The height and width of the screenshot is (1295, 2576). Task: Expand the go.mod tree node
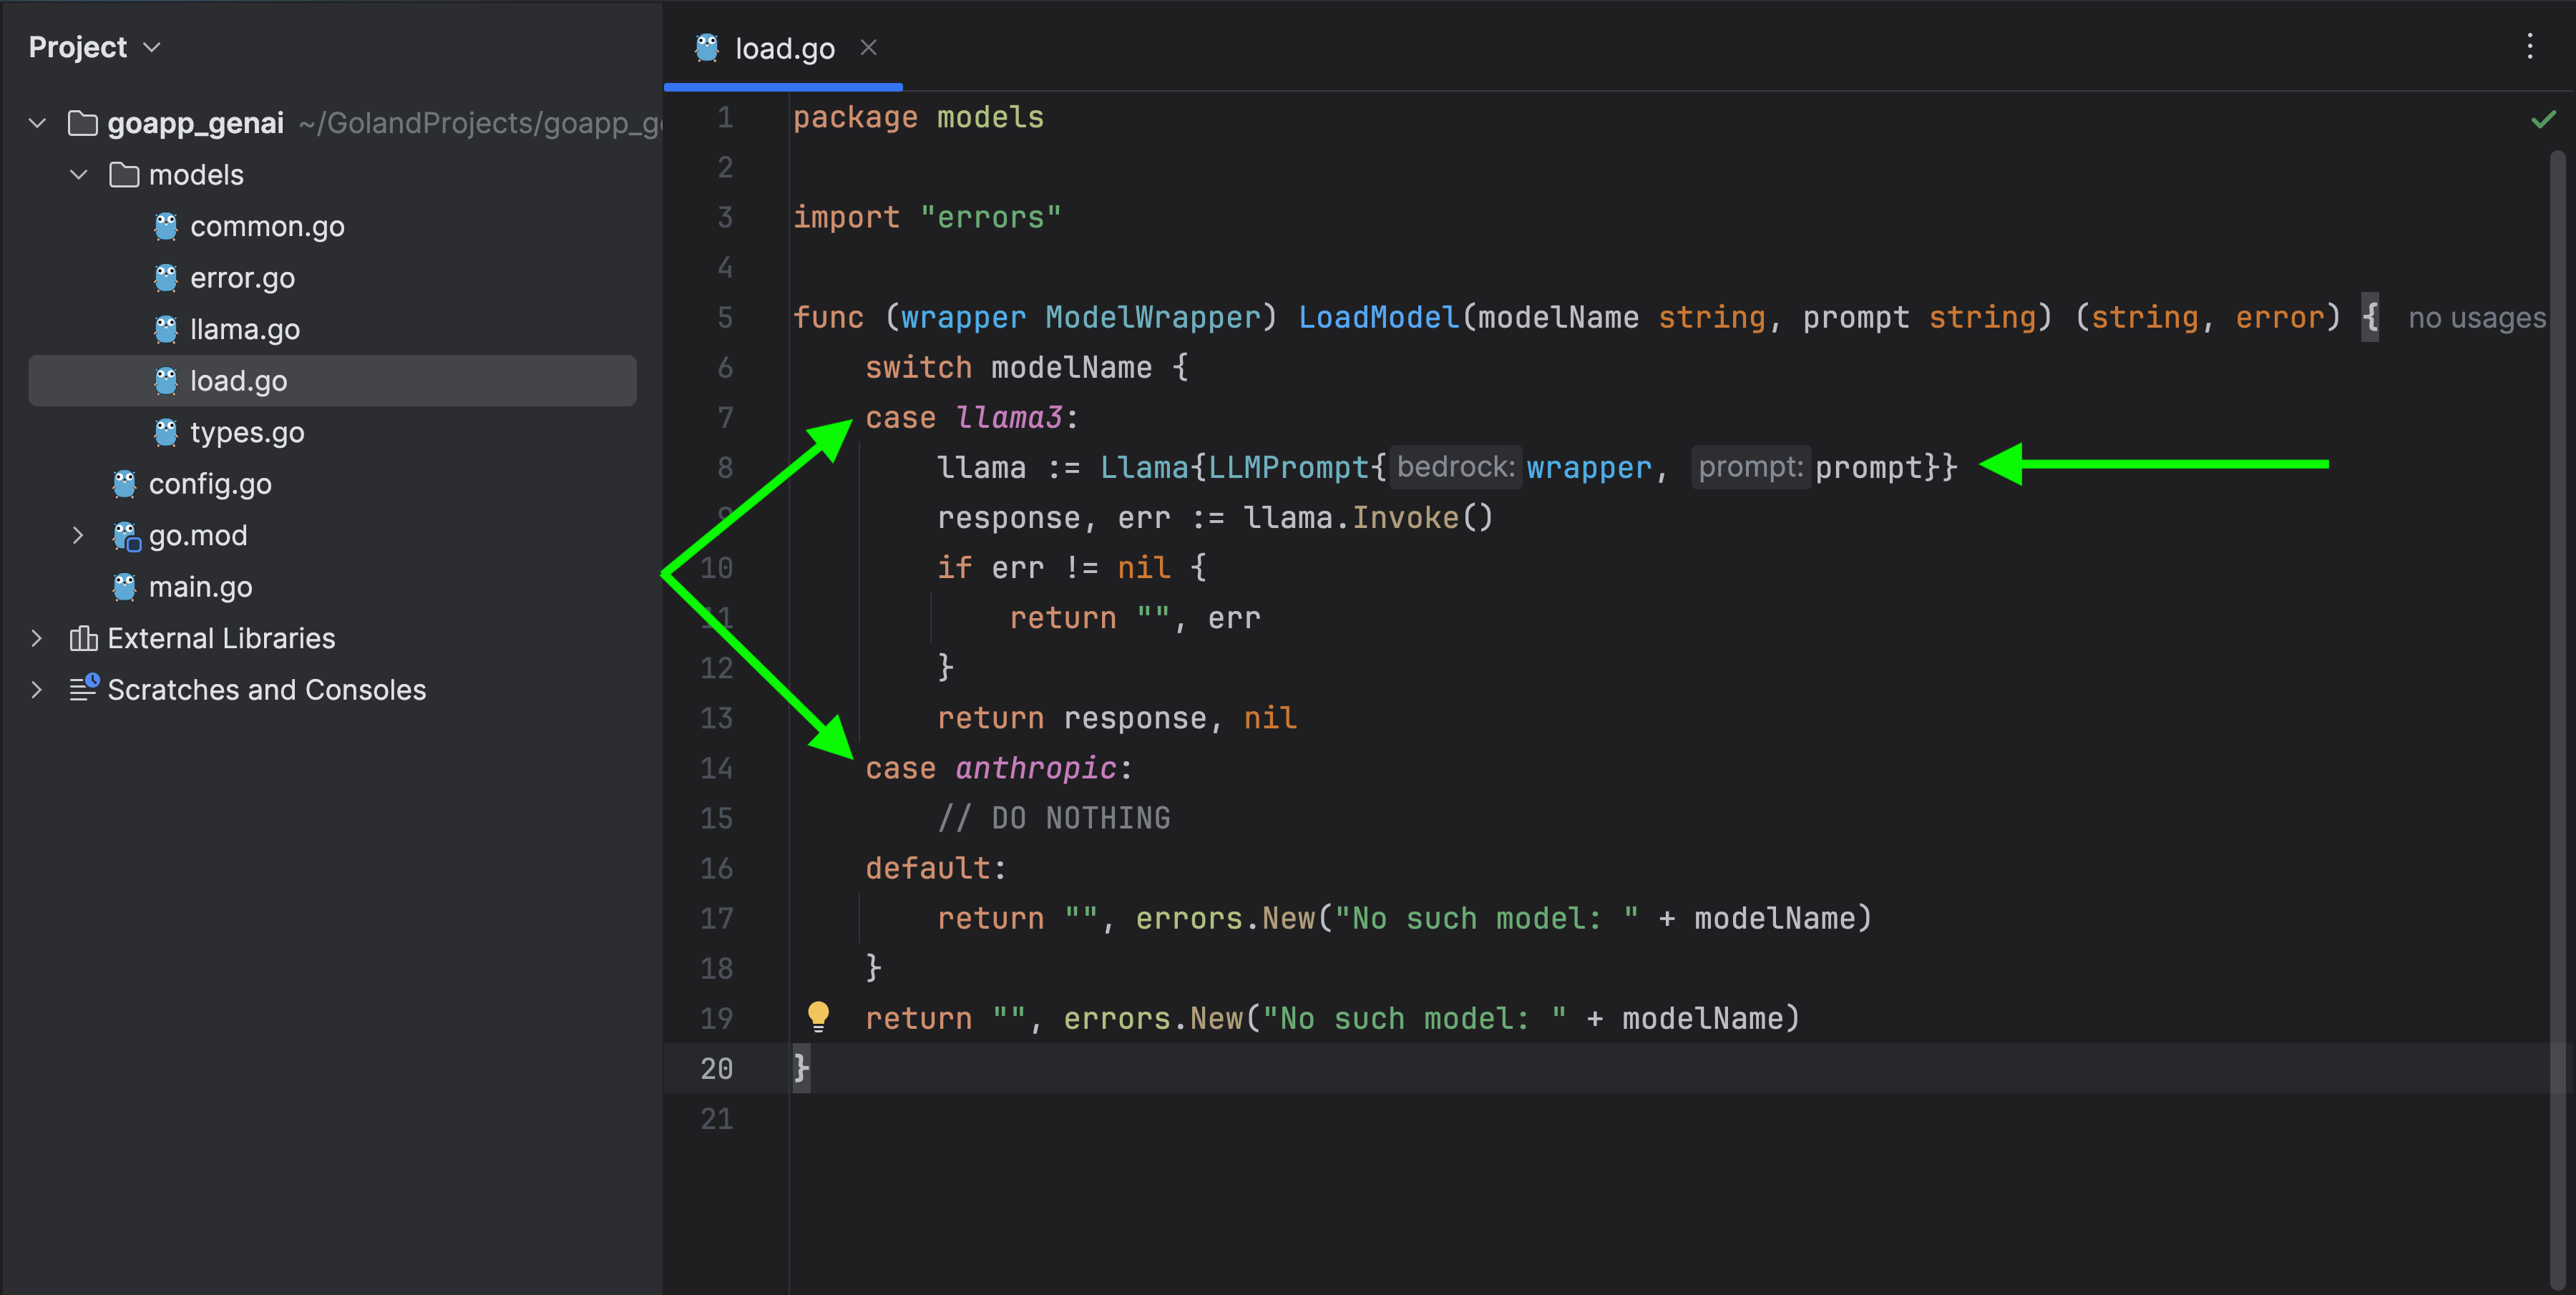click(x=78, y=536)
